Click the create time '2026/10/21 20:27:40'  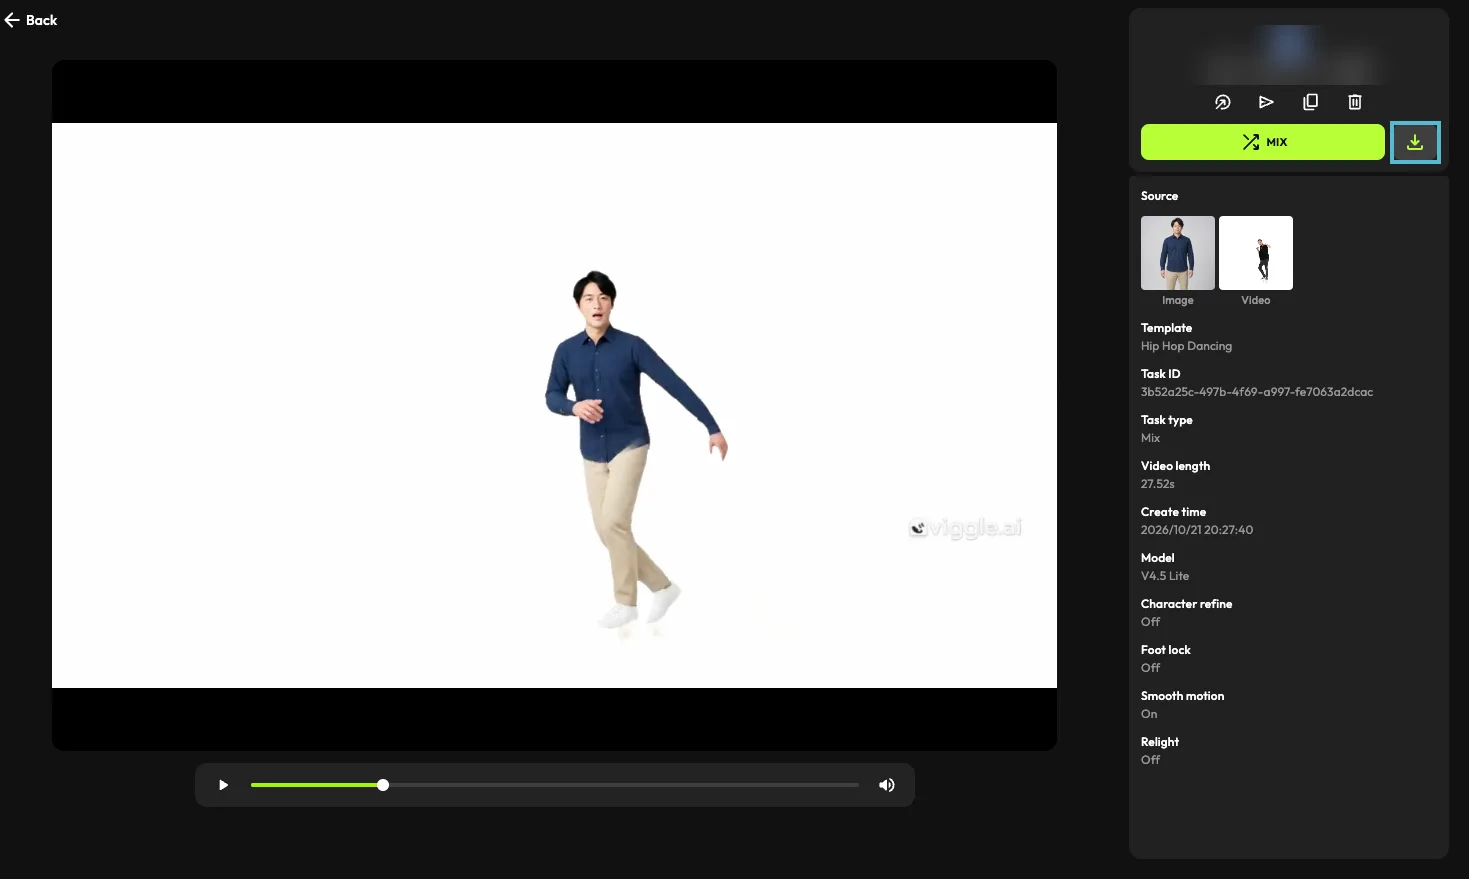(x=1197, y=530)
